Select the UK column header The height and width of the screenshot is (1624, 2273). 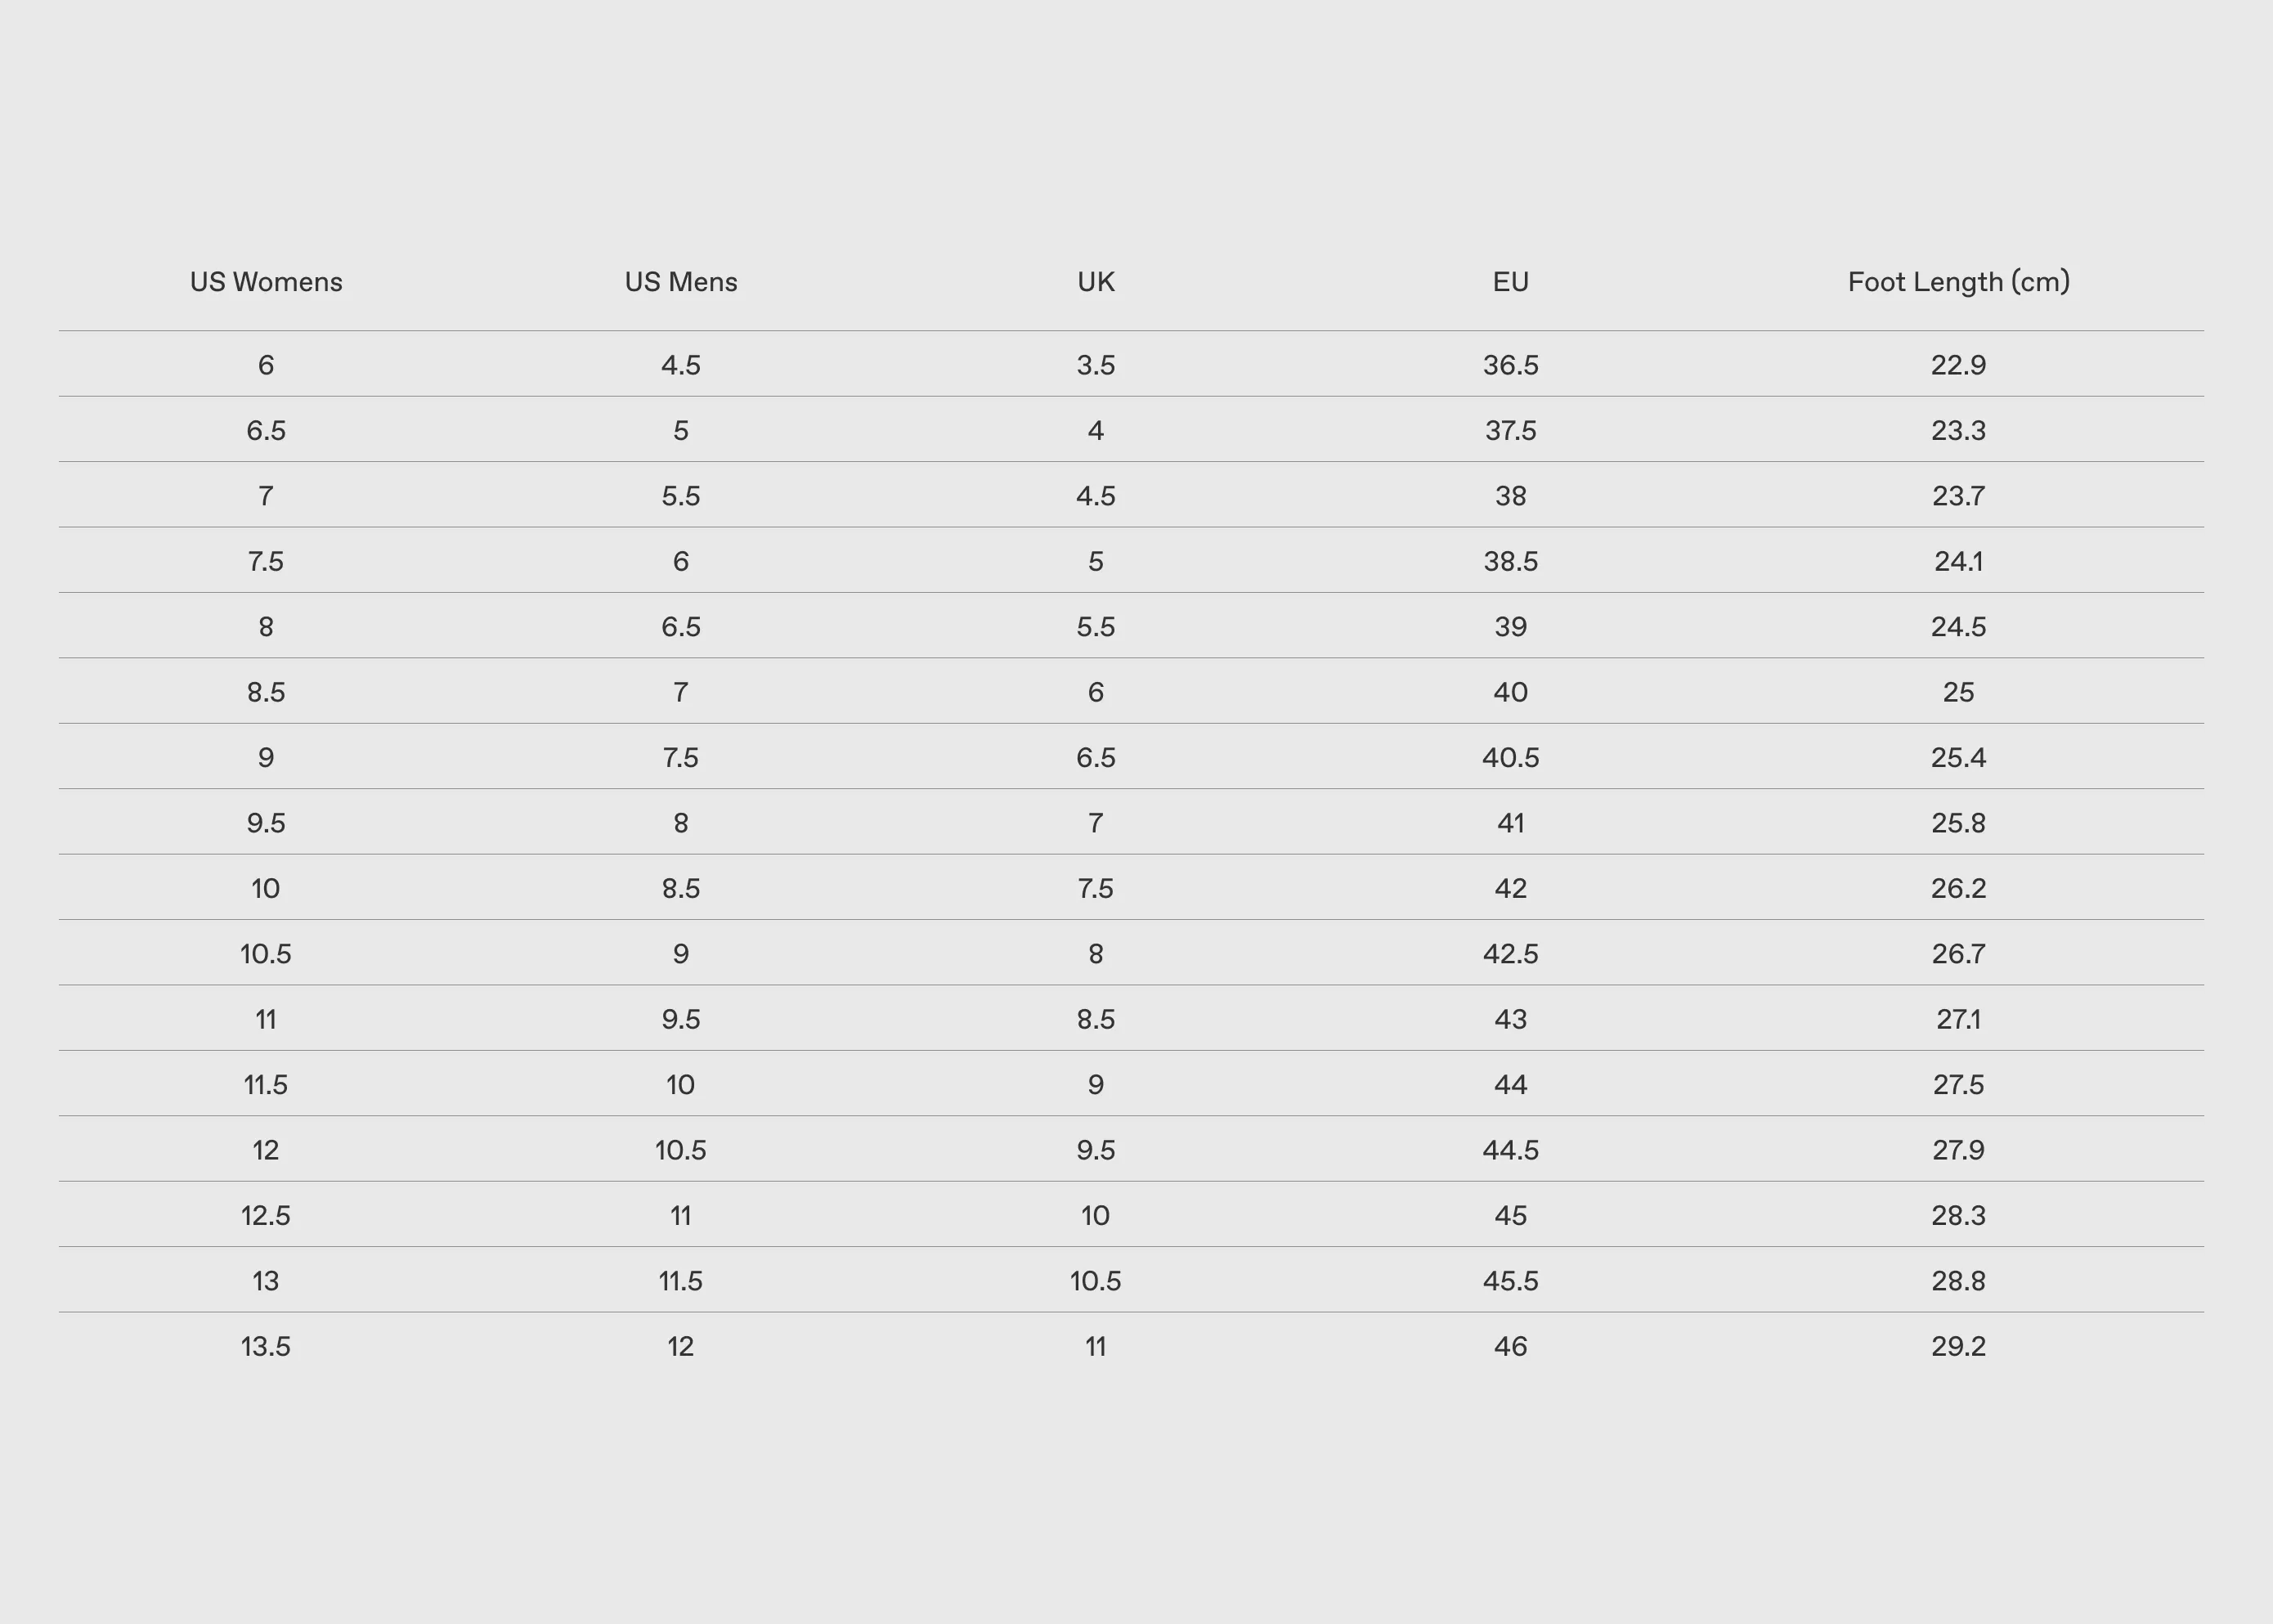pyautogui.click(x=1096, y=282)
